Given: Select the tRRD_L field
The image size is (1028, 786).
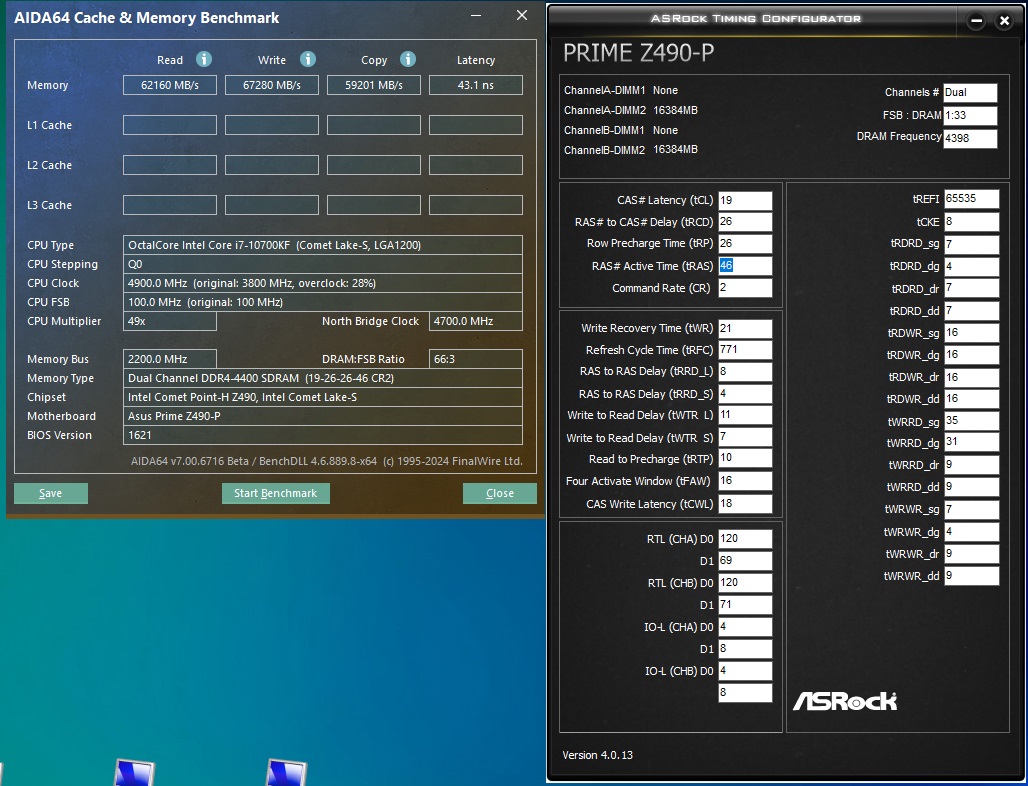Looking at the screenshot, I should tap(745, 372).
